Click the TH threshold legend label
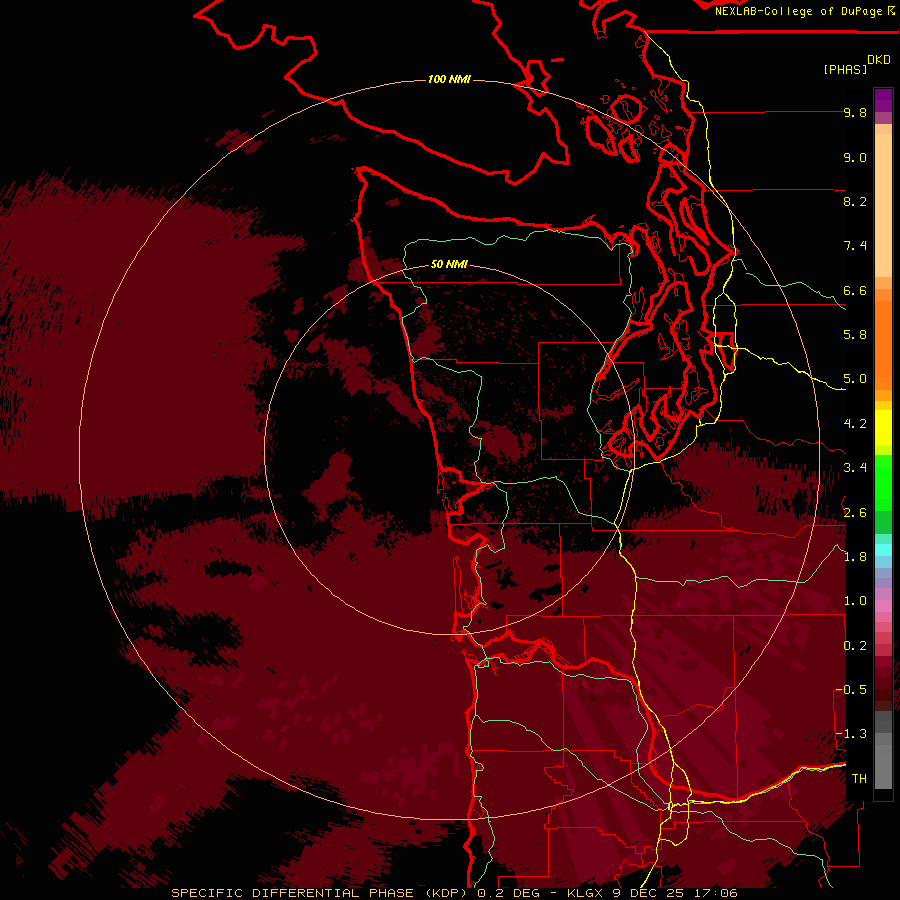 pyautogui.click(x=859, y=779)
